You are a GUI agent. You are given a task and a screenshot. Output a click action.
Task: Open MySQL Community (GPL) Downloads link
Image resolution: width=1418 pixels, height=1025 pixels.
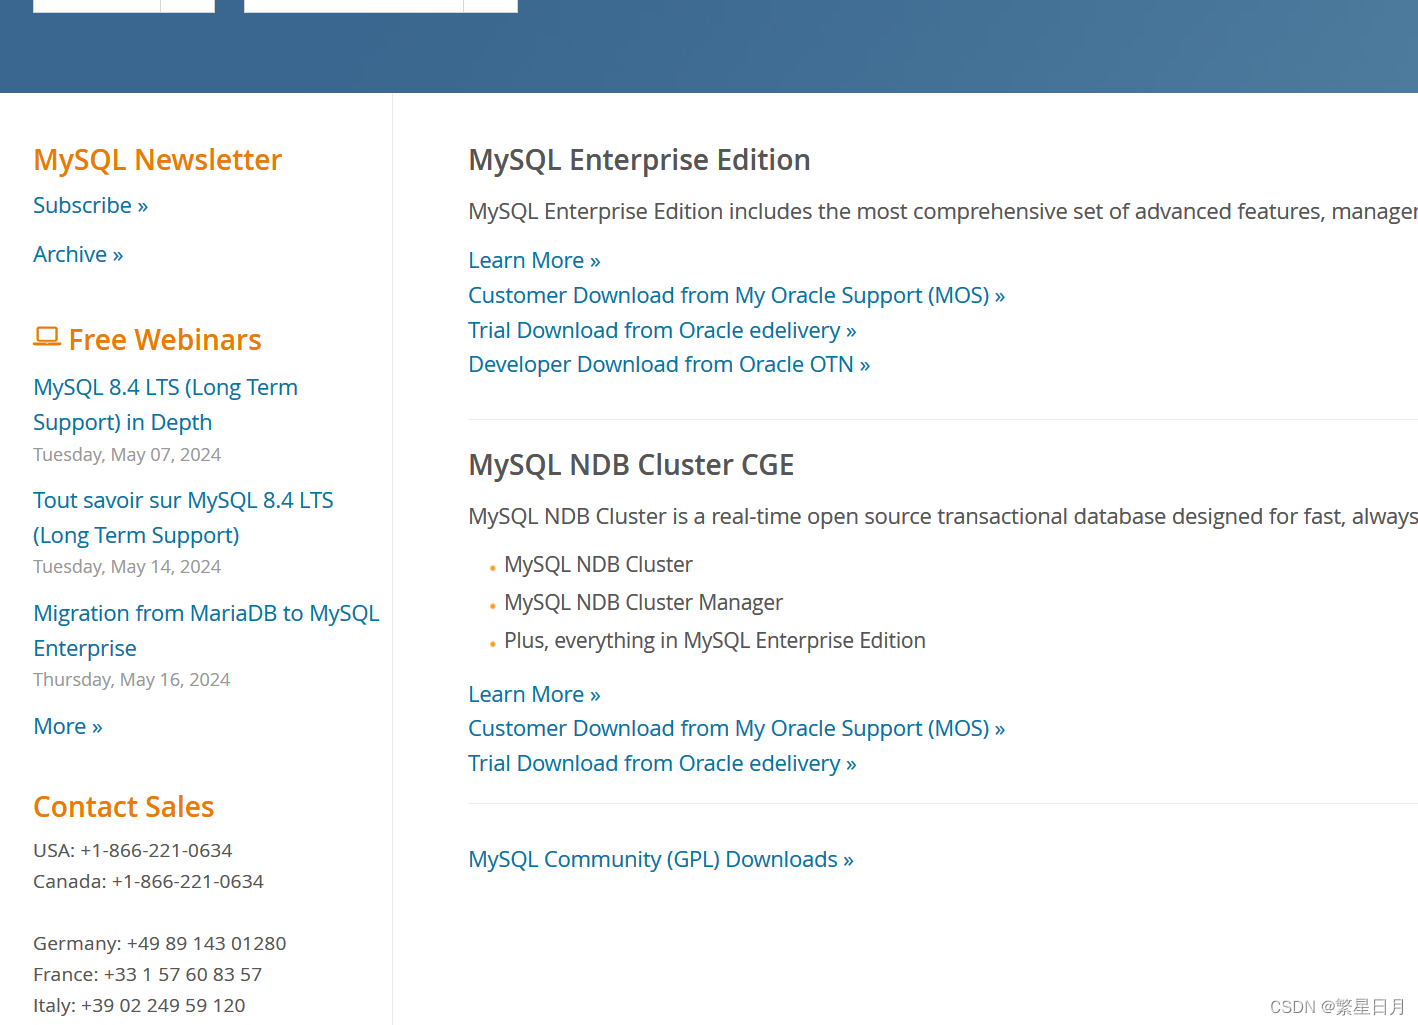(661, 859)
